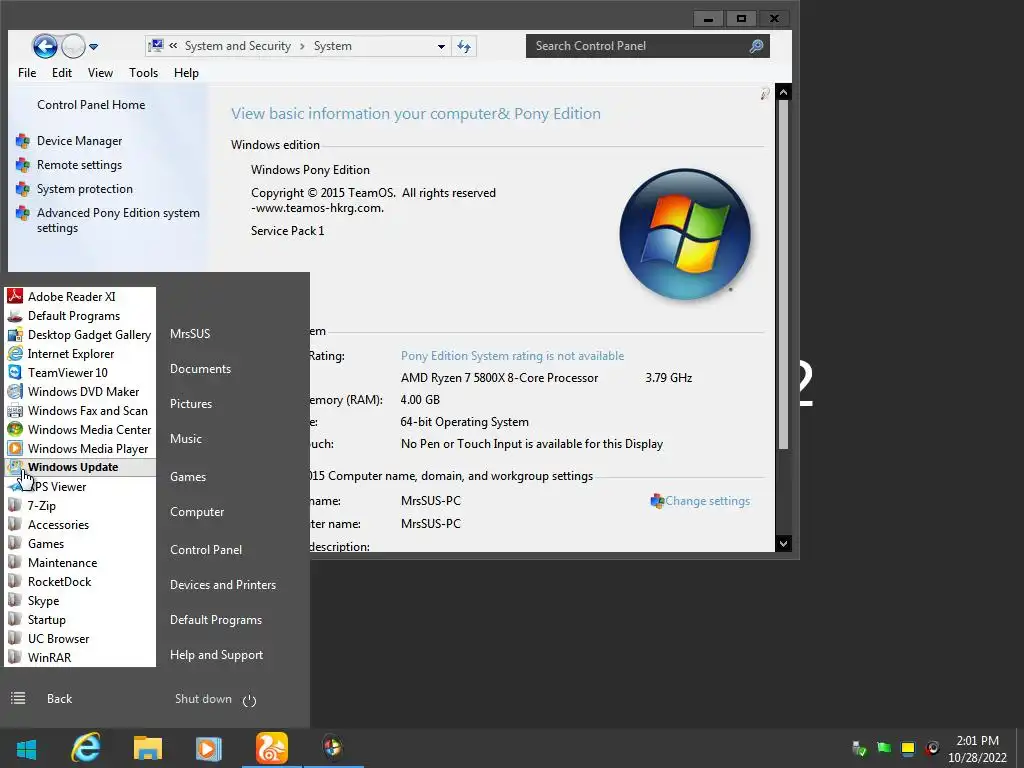Screen dimensions: 1024x768
Task: Click the Internet Explorer icon in programs list
Action: 15,354
